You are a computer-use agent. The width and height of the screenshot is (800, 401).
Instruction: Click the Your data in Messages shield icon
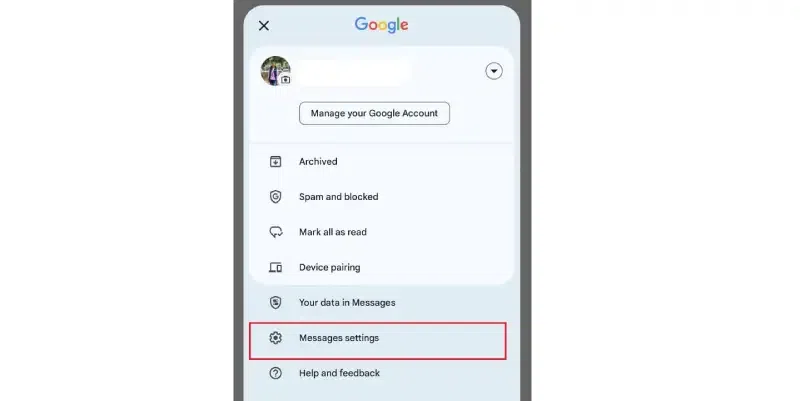click(276, 303)
